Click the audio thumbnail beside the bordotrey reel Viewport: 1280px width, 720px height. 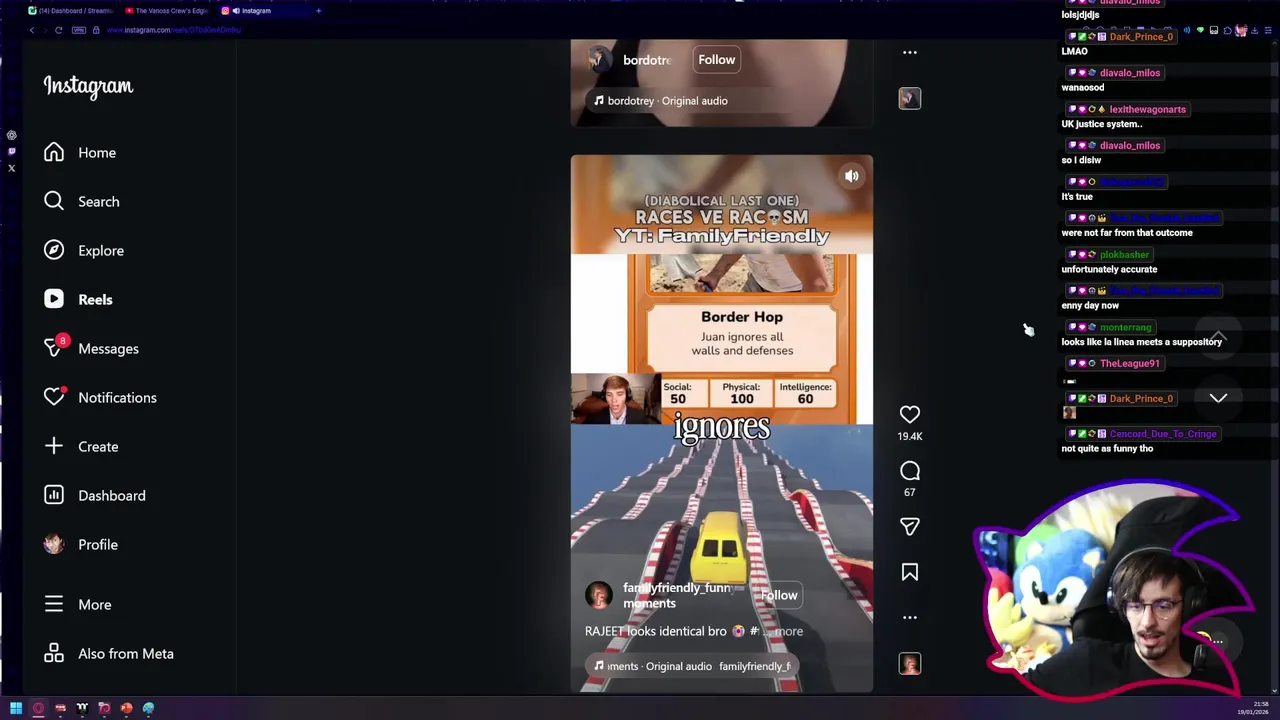coord(910,98)
